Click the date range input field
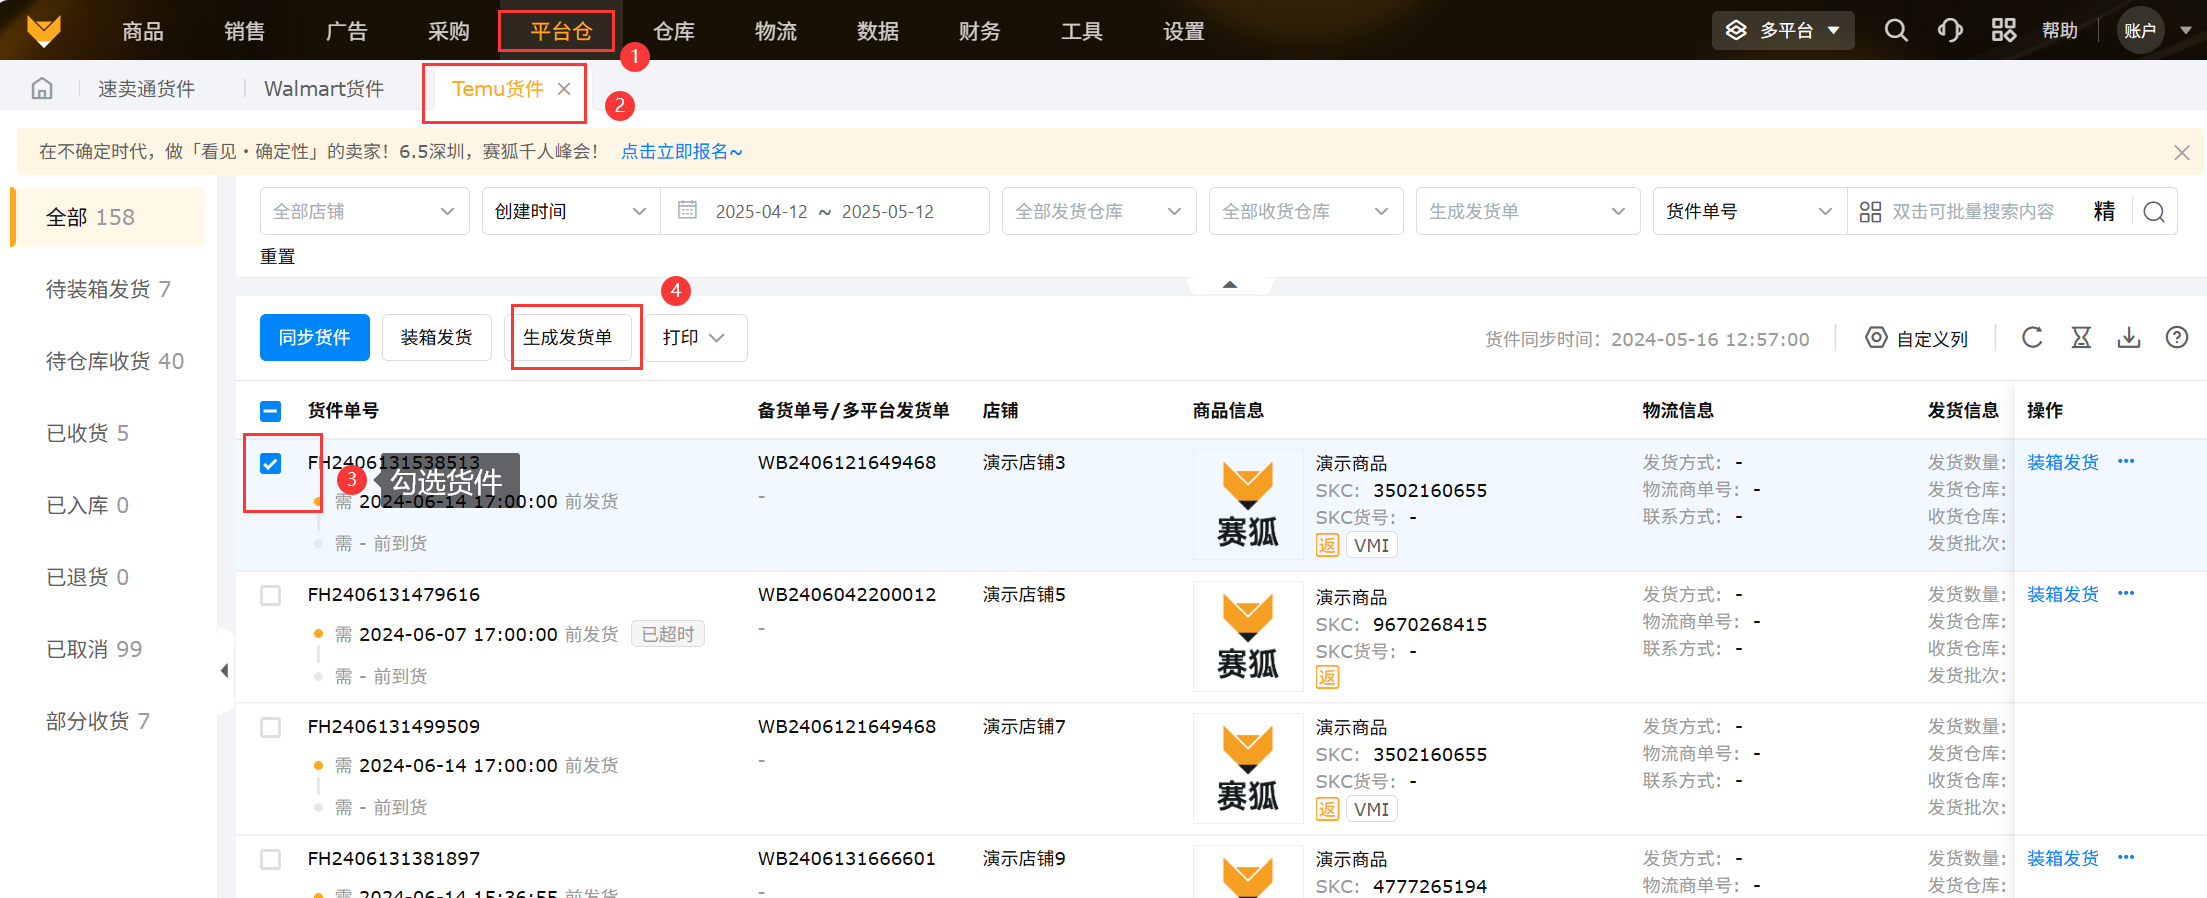Image resolution: width=2207 pixels, height=898 pixels. [x=824, y=212]
